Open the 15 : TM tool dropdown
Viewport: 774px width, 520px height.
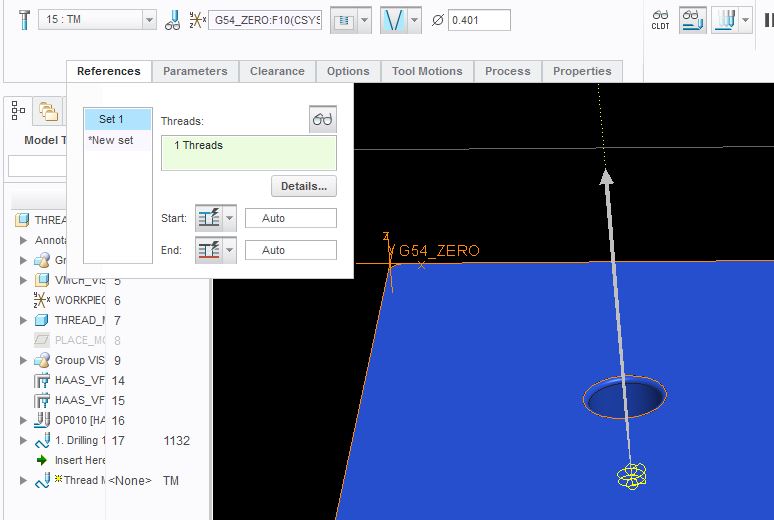click(x=149, y=20)
